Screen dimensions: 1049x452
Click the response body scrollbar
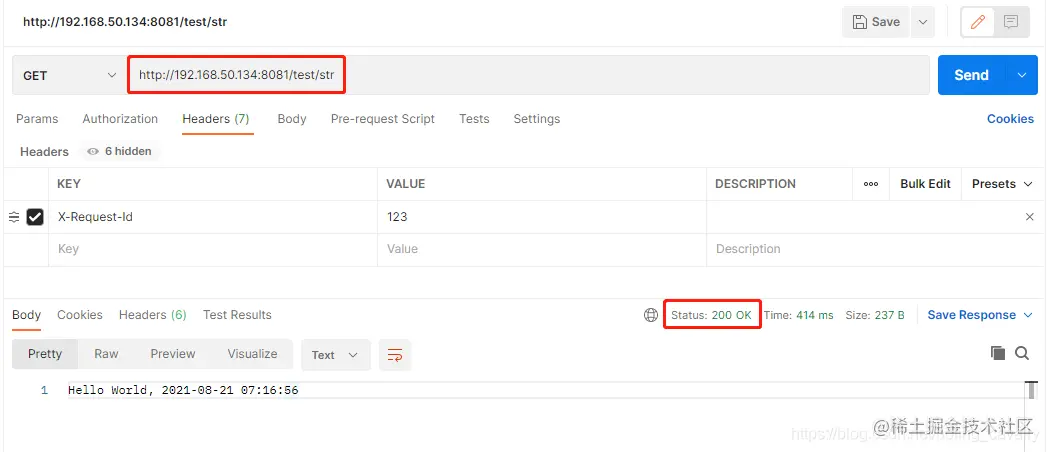coord(1032,390)
